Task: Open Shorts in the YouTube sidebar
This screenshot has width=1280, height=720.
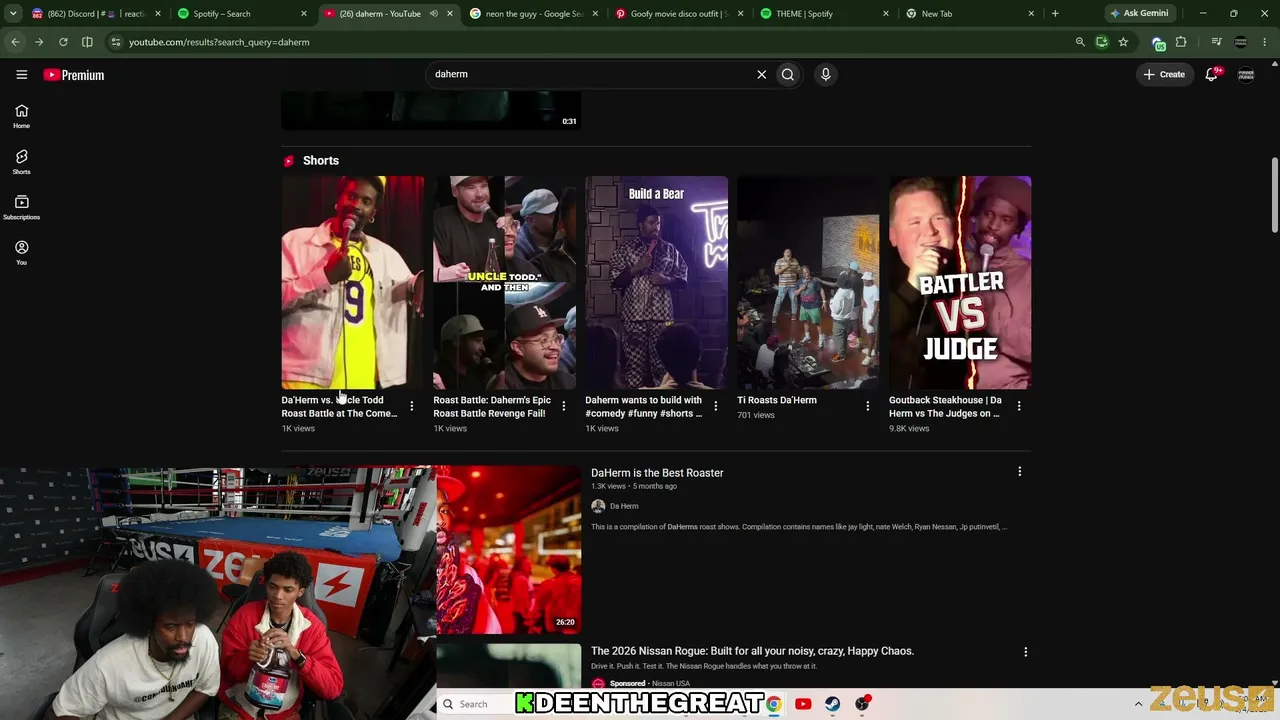Action: coord(21,162)
